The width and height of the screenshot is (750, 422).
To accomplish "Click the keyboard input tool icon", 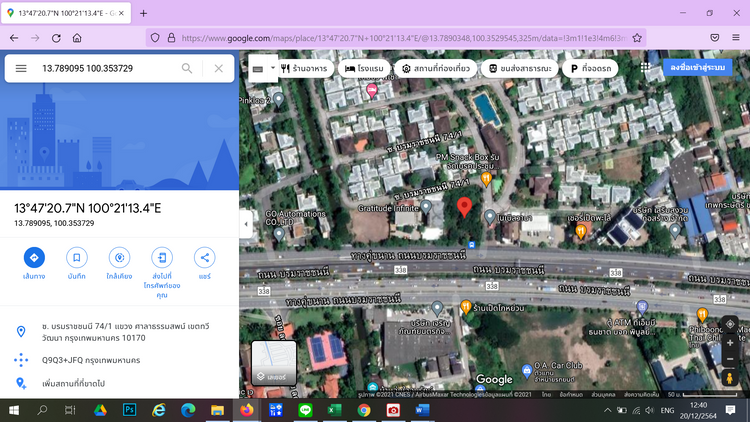I will (x=258, y=69).
